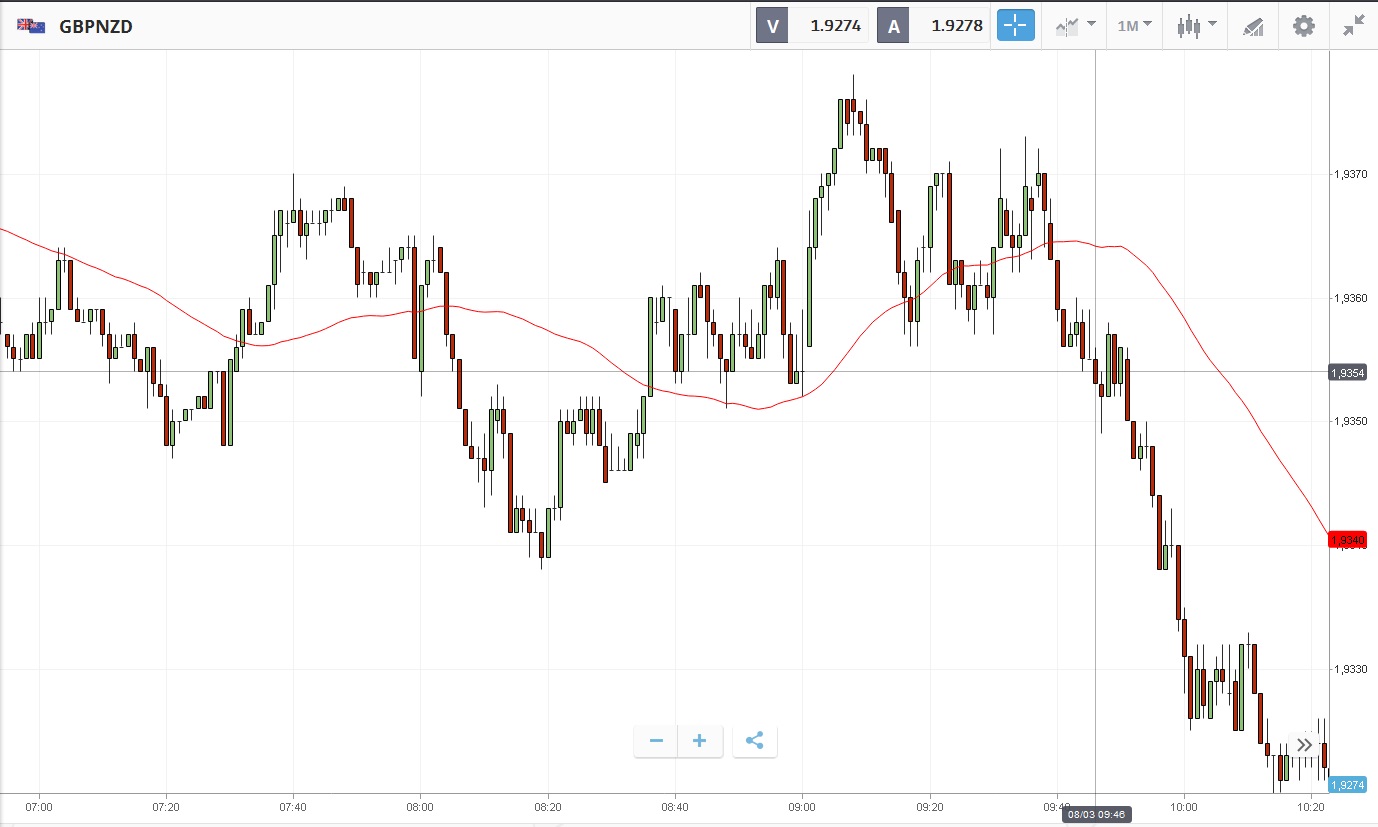Collapse the chart from fullscreen
This screenshot has height=827, width=1378.
[1354, 26]
